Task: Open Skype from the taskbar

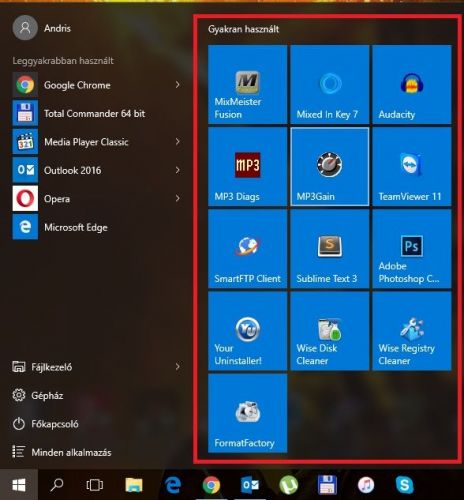Action: (x=405, y=485)
